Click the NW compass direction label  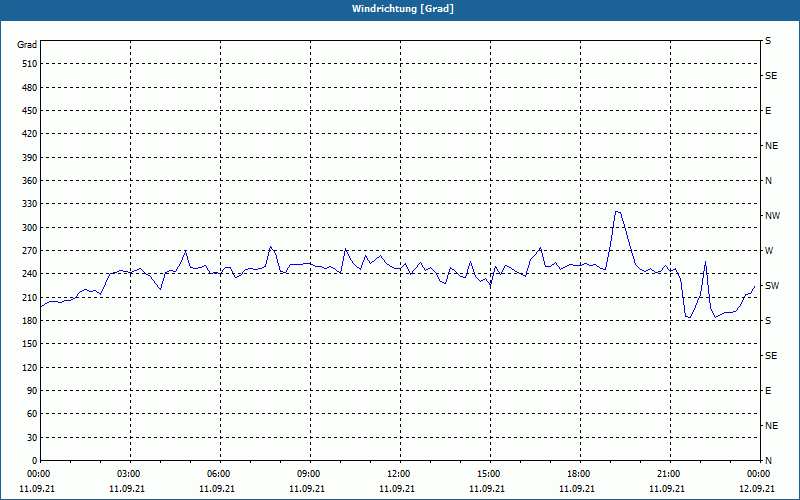772,216
